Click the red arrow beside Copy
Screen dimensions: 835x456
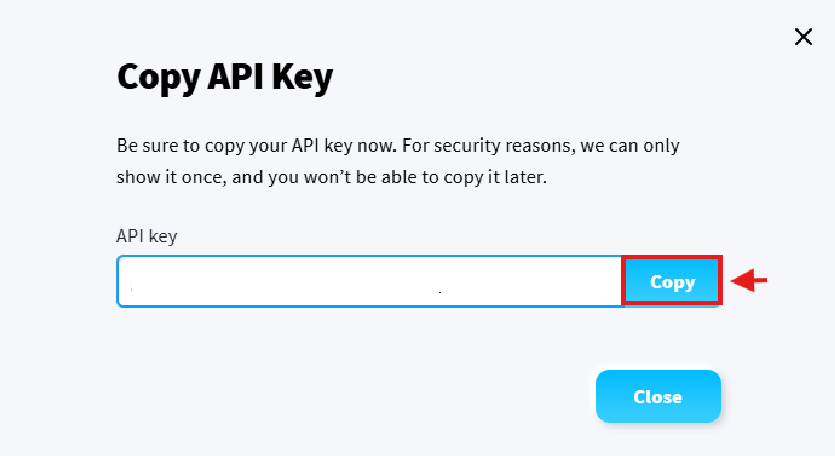pyautogui.click(x=749, y=282)
